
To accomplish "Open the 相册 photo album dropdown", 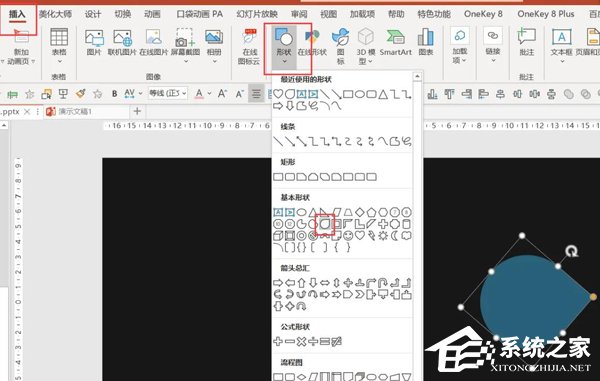I will tap(214, 46).
